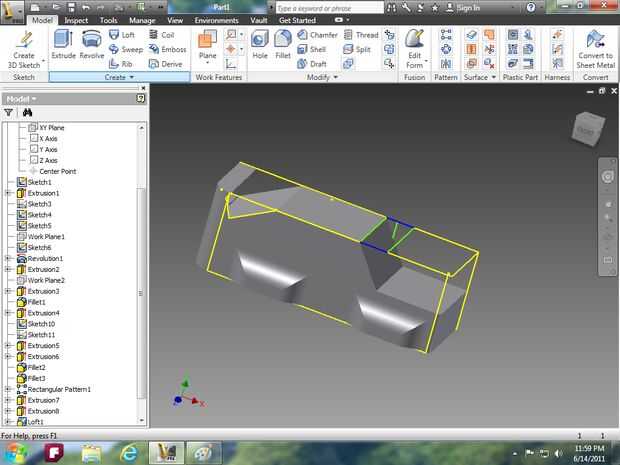Viewport: 620px width, 465px height.
Task: Expand the Plane tool dropdown arrow
Action: pyautogui.click(x=208, y=62)
